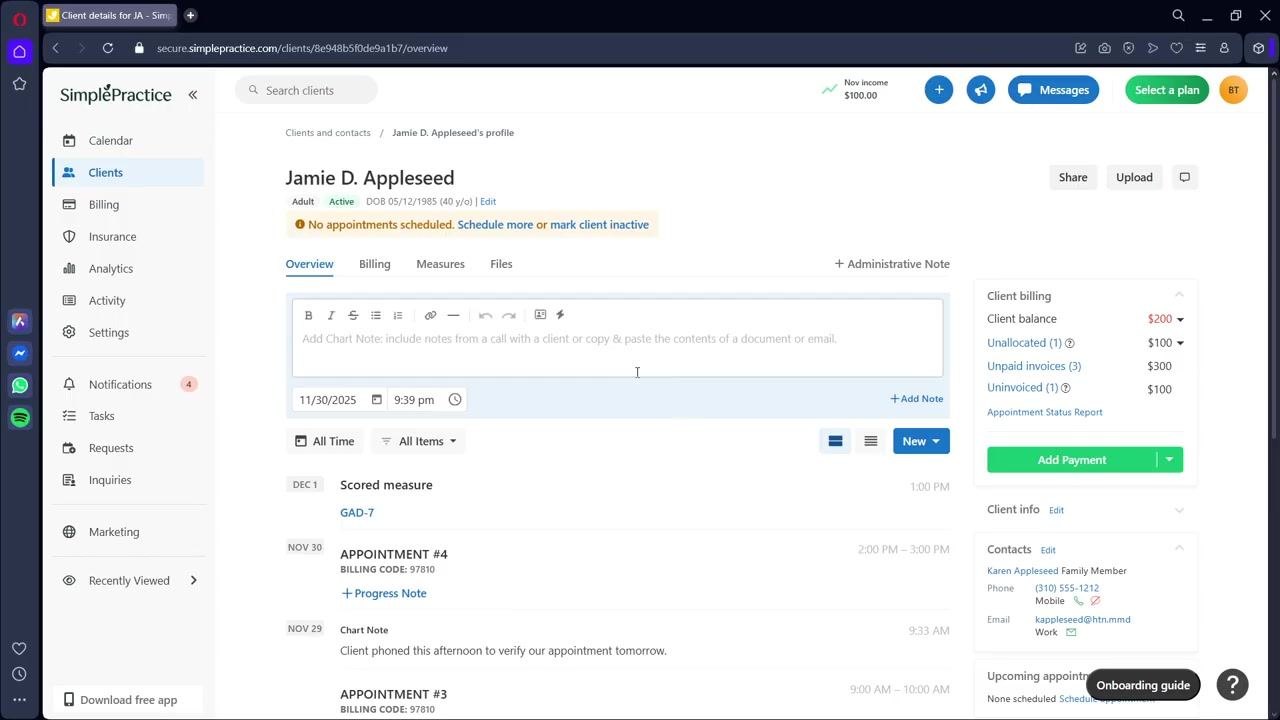Screen dimensions: 1280x720
Task: Click the undo icon in note editor
Action: tap(485, 315)
